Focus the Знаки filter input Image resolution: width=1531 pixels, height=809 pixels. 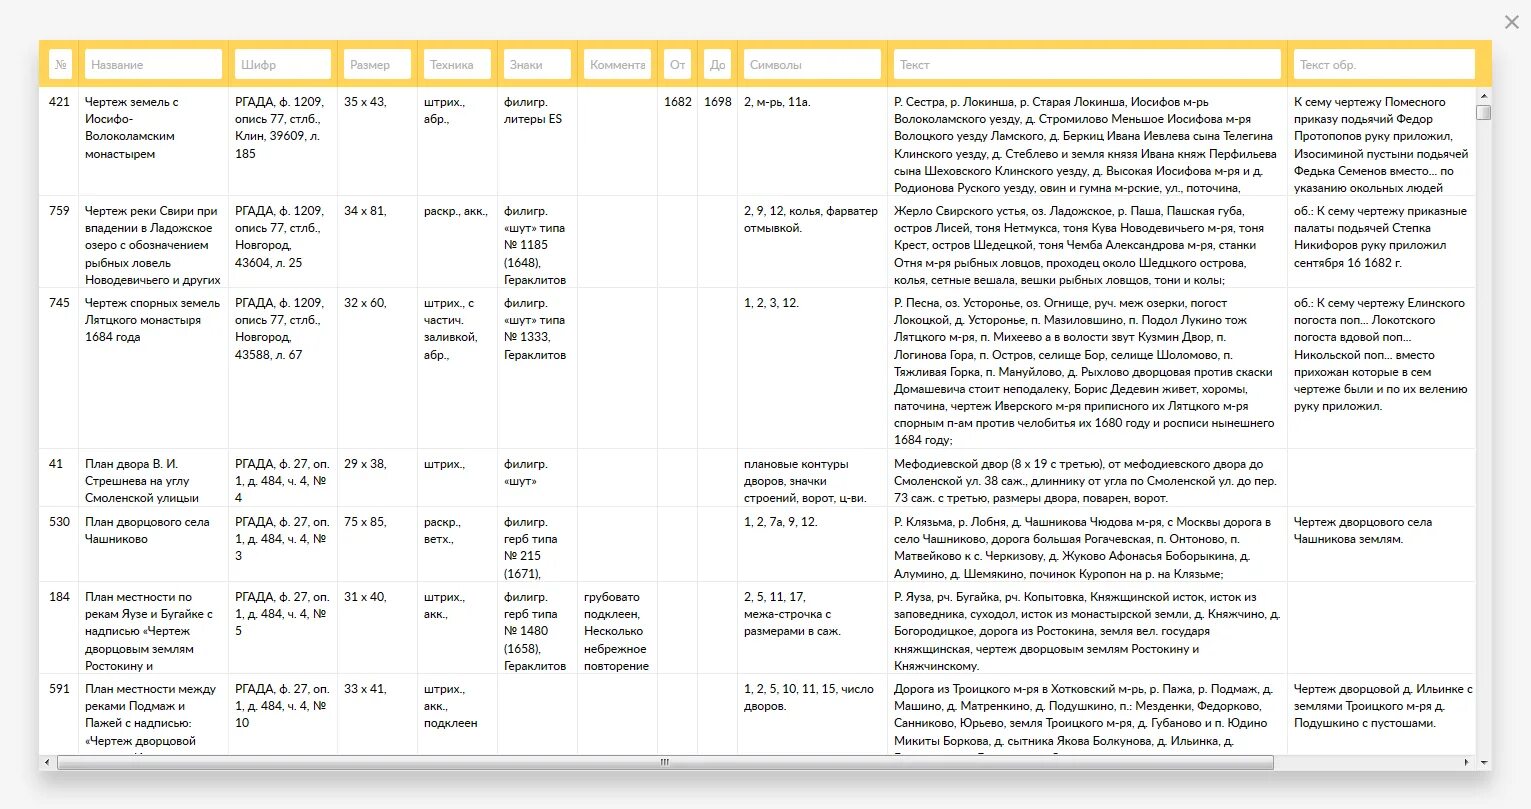(537, 64)
